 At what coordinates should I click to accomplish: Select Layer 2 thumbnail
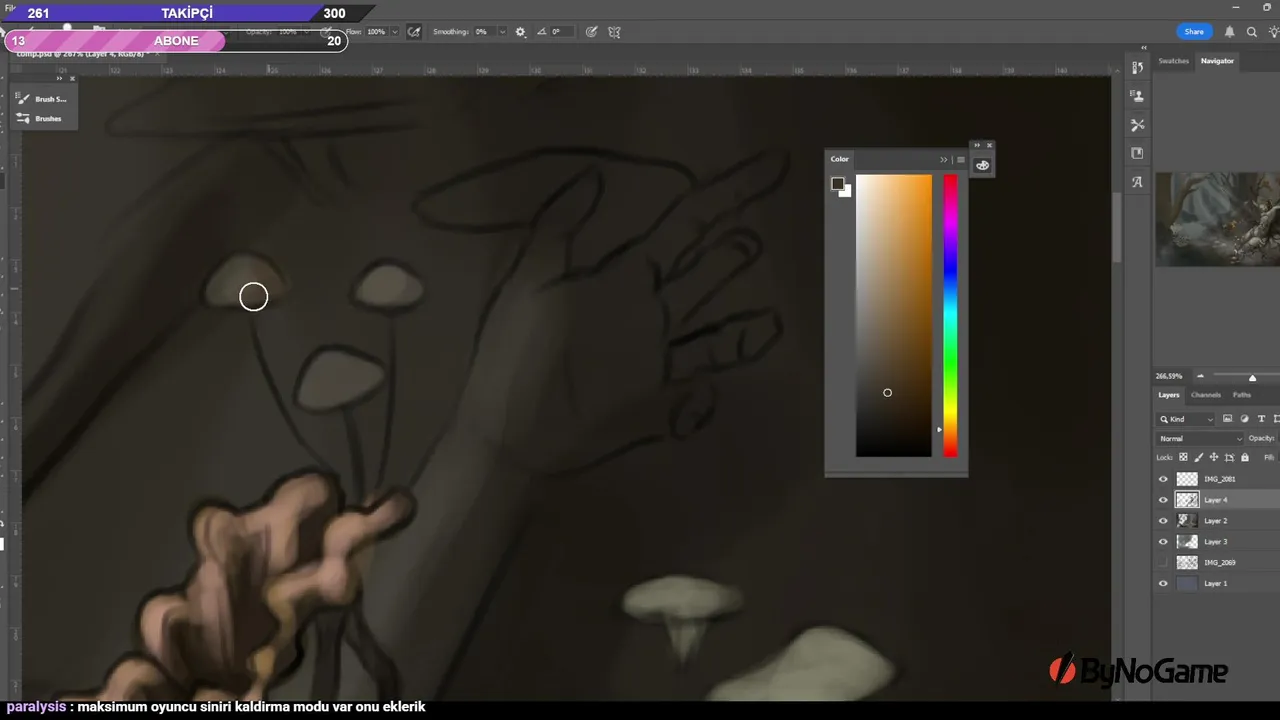[x=1187, y=521]
